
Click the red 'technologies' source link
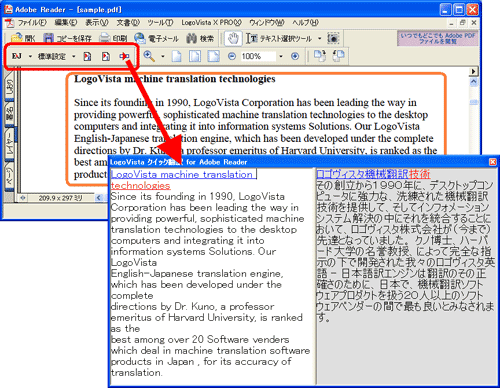click(x=141, y=185)
